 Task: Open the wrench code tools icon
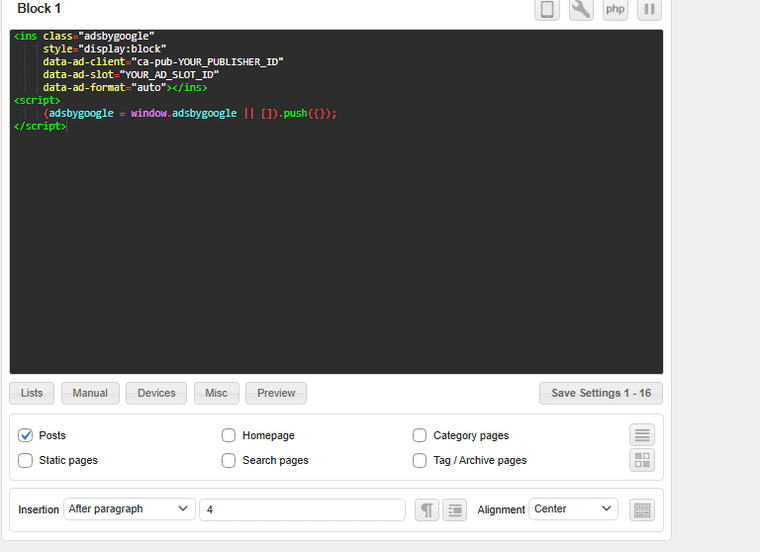click(x=581, y=9)
